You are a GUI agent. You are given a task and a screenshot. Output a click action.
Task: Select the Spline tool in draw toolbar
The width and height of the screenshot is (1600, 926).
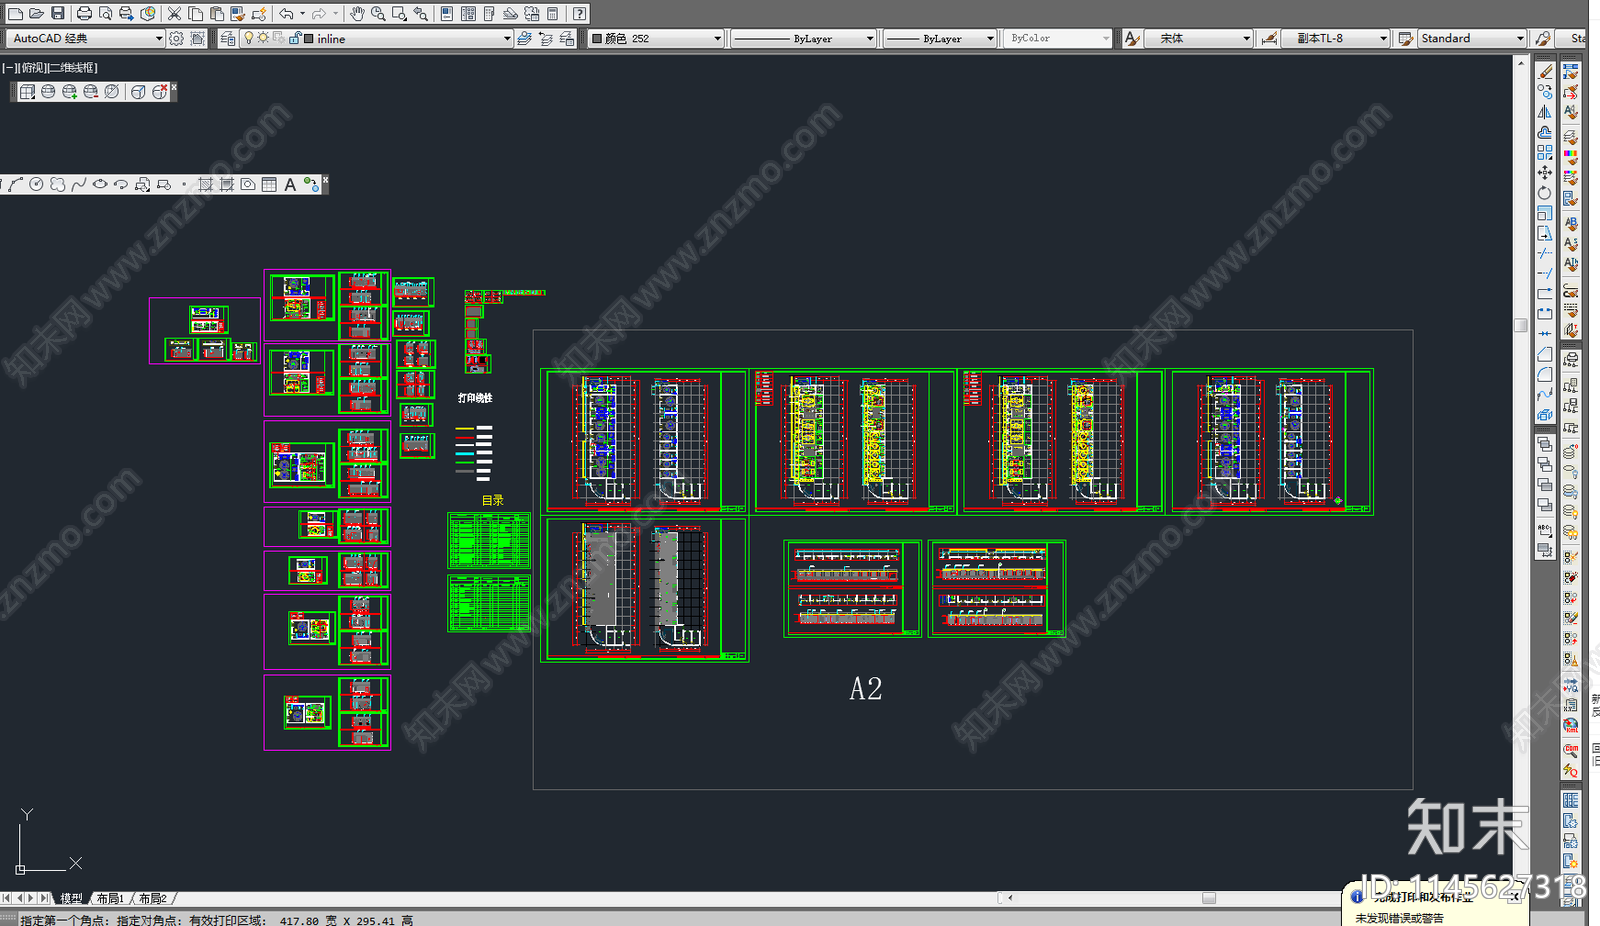pyautogui.click(x=78, y=185)
